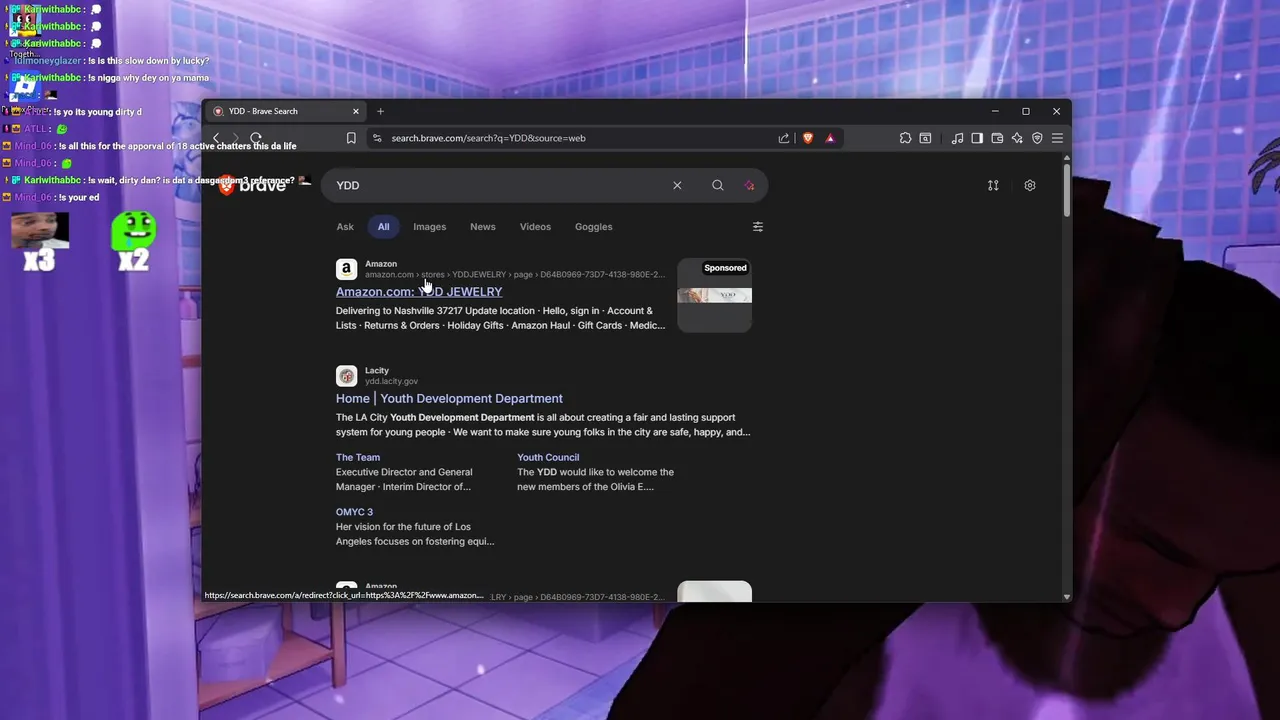Open Brave Shields lion icon

808,138
